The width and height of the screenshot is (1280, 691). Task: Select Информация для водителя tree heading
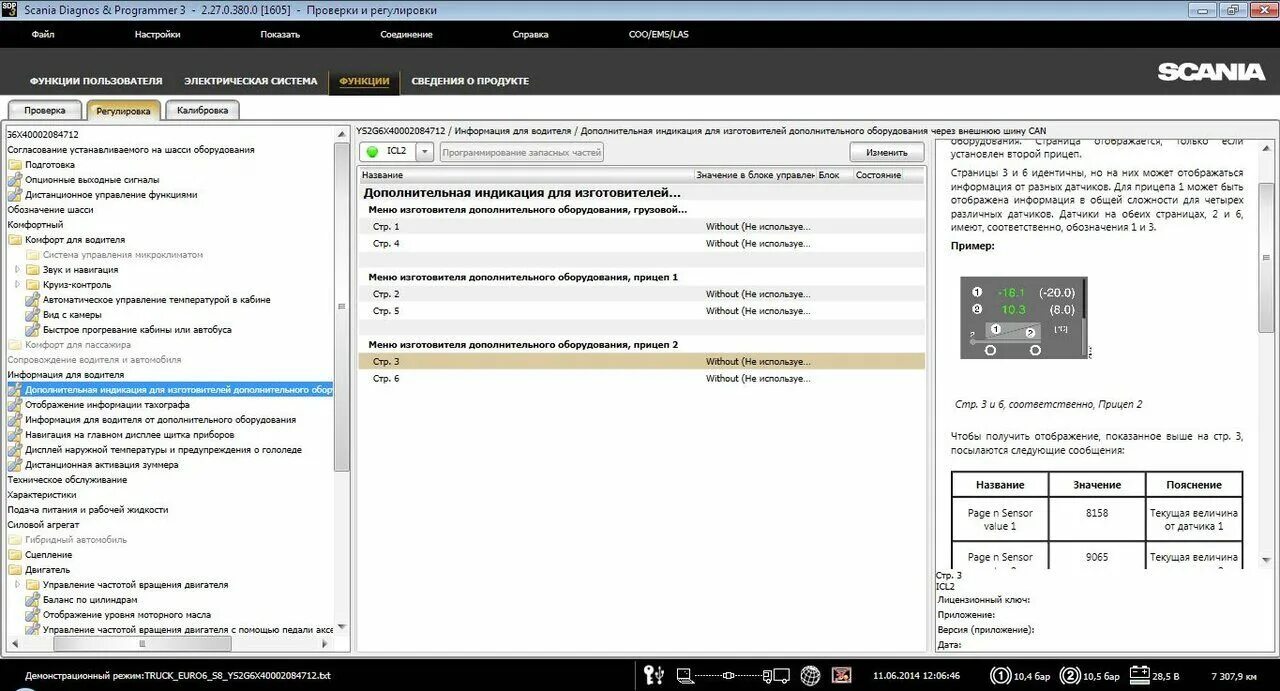[66, 375]
